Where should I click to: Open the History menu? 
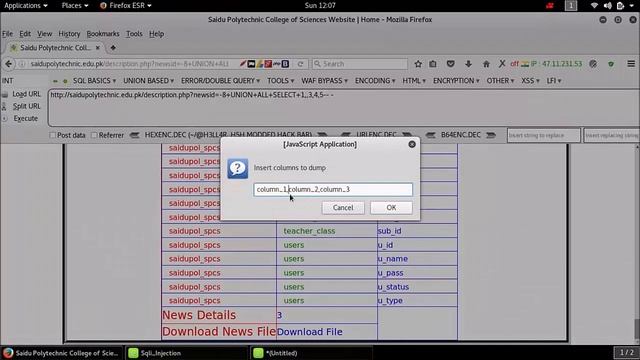pyautogui.click(x=69, y=34)
